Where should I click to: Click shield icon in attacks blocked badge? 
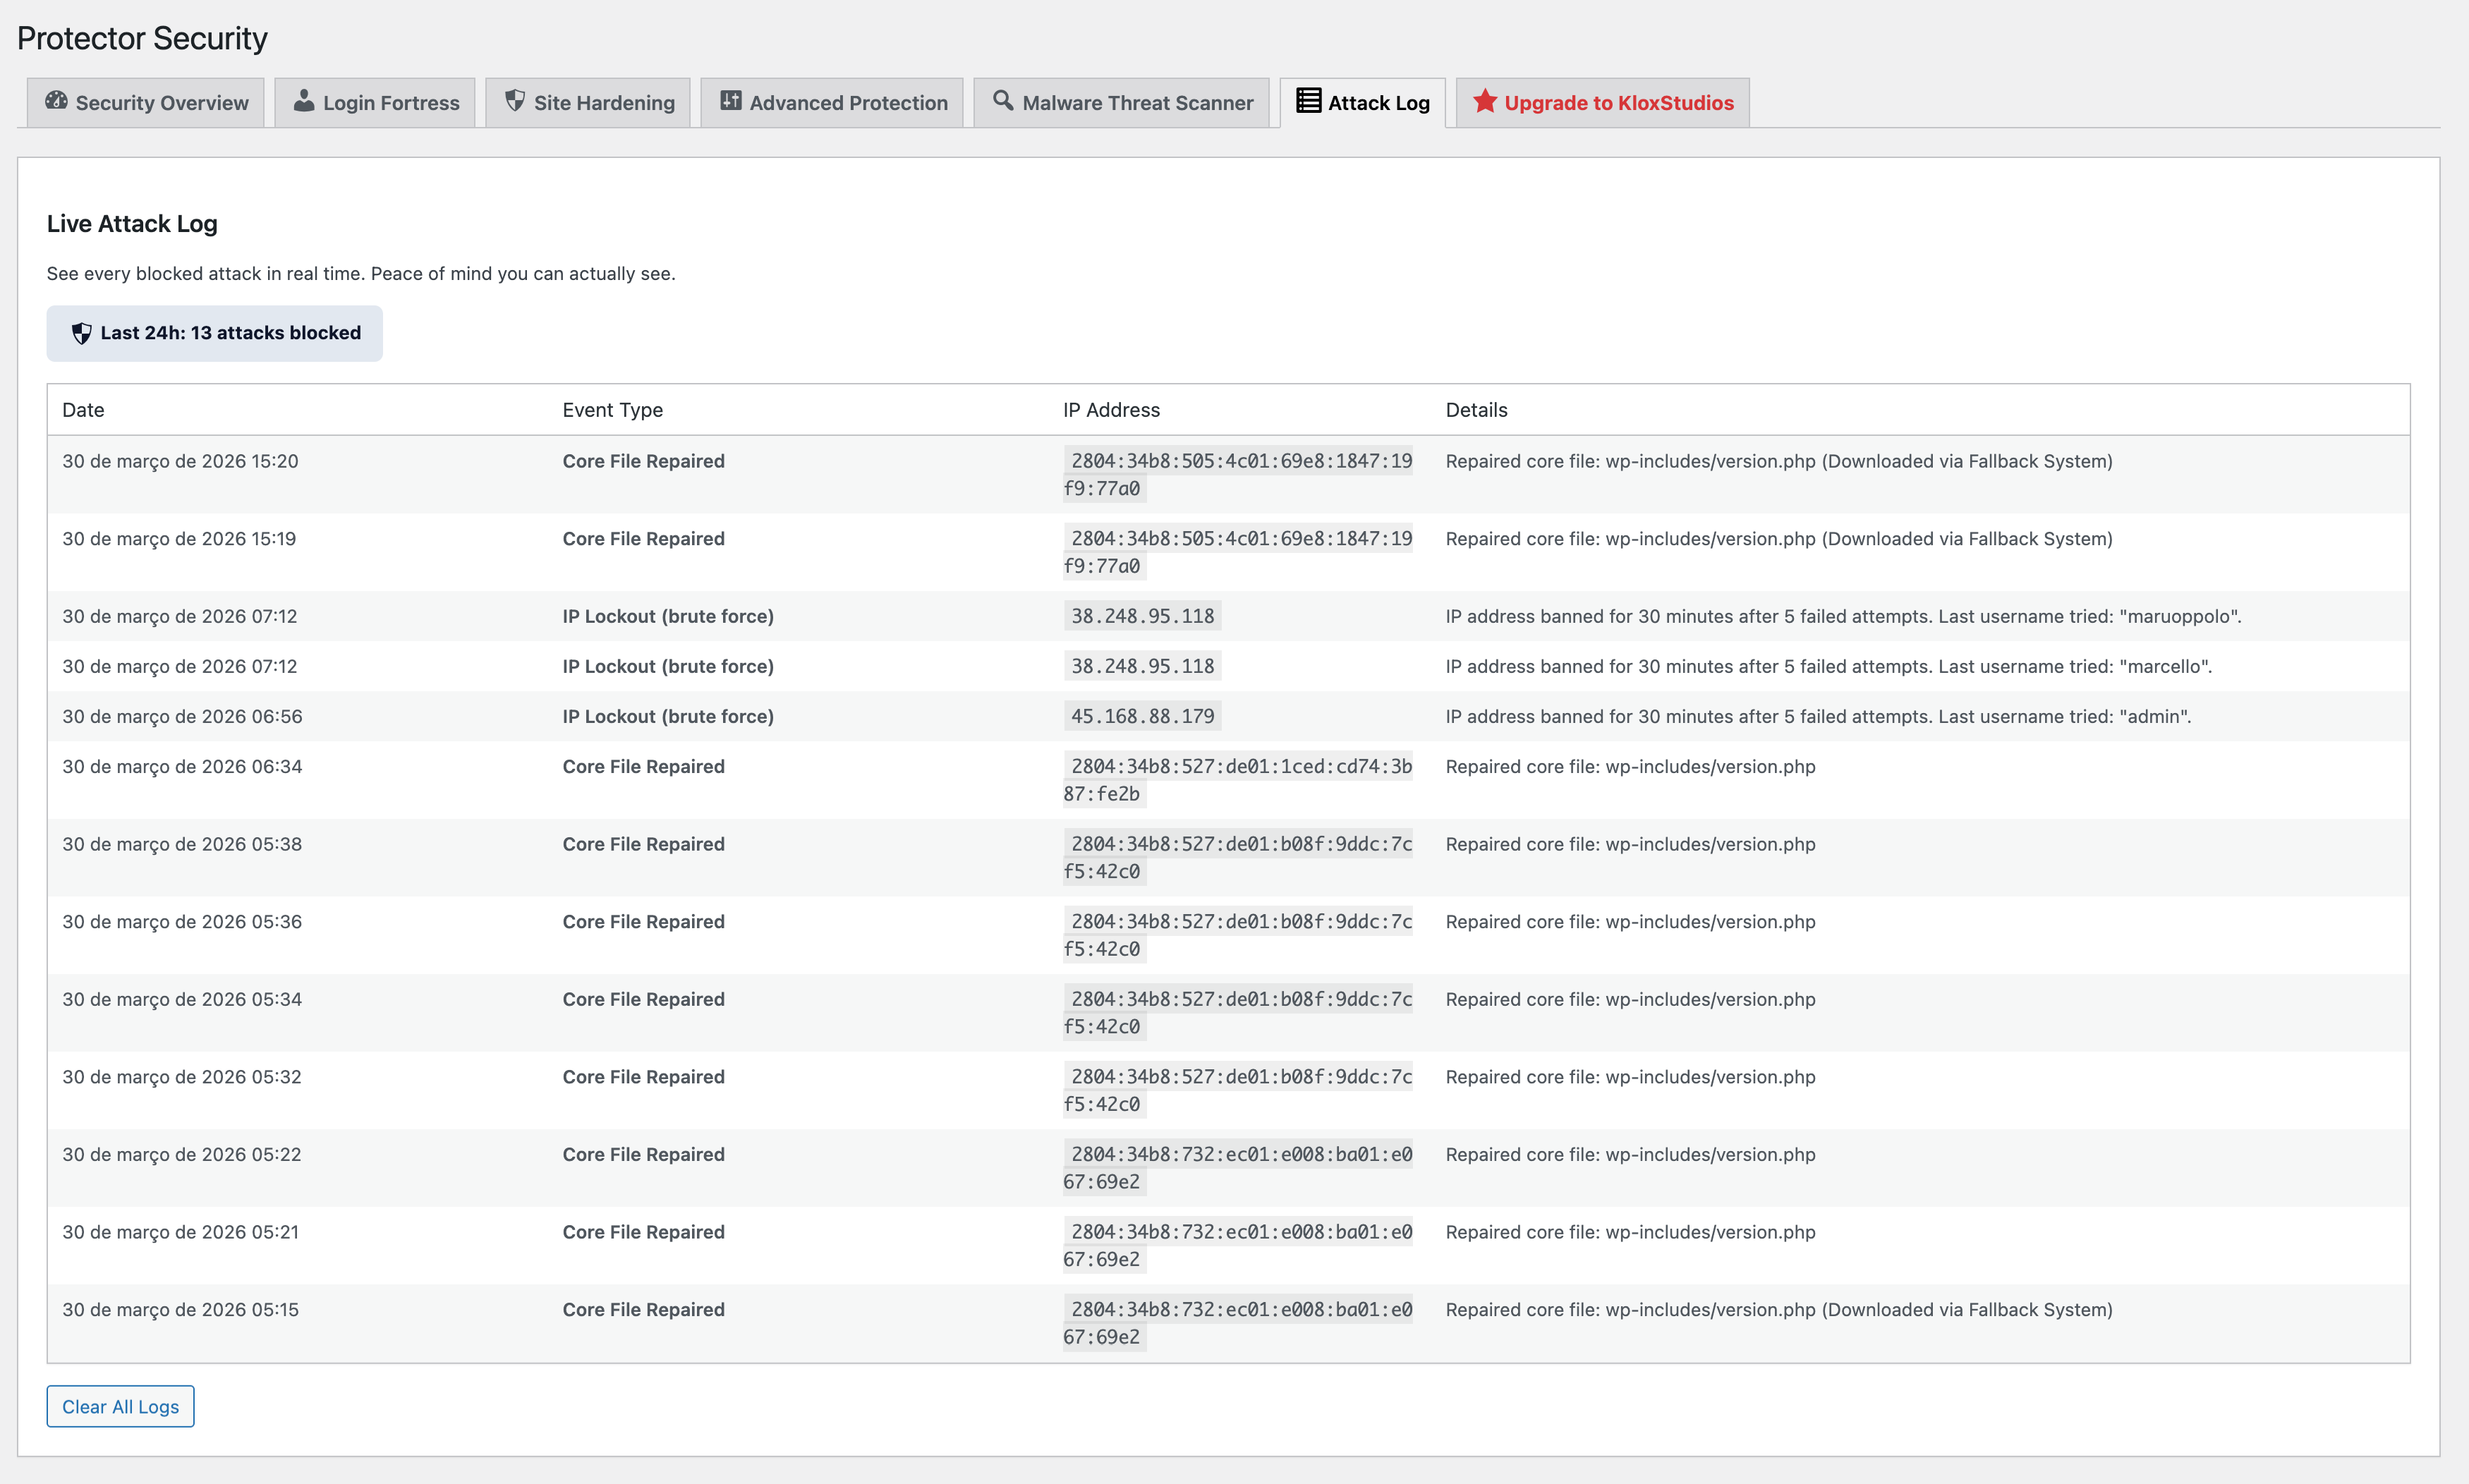point(81,333)
